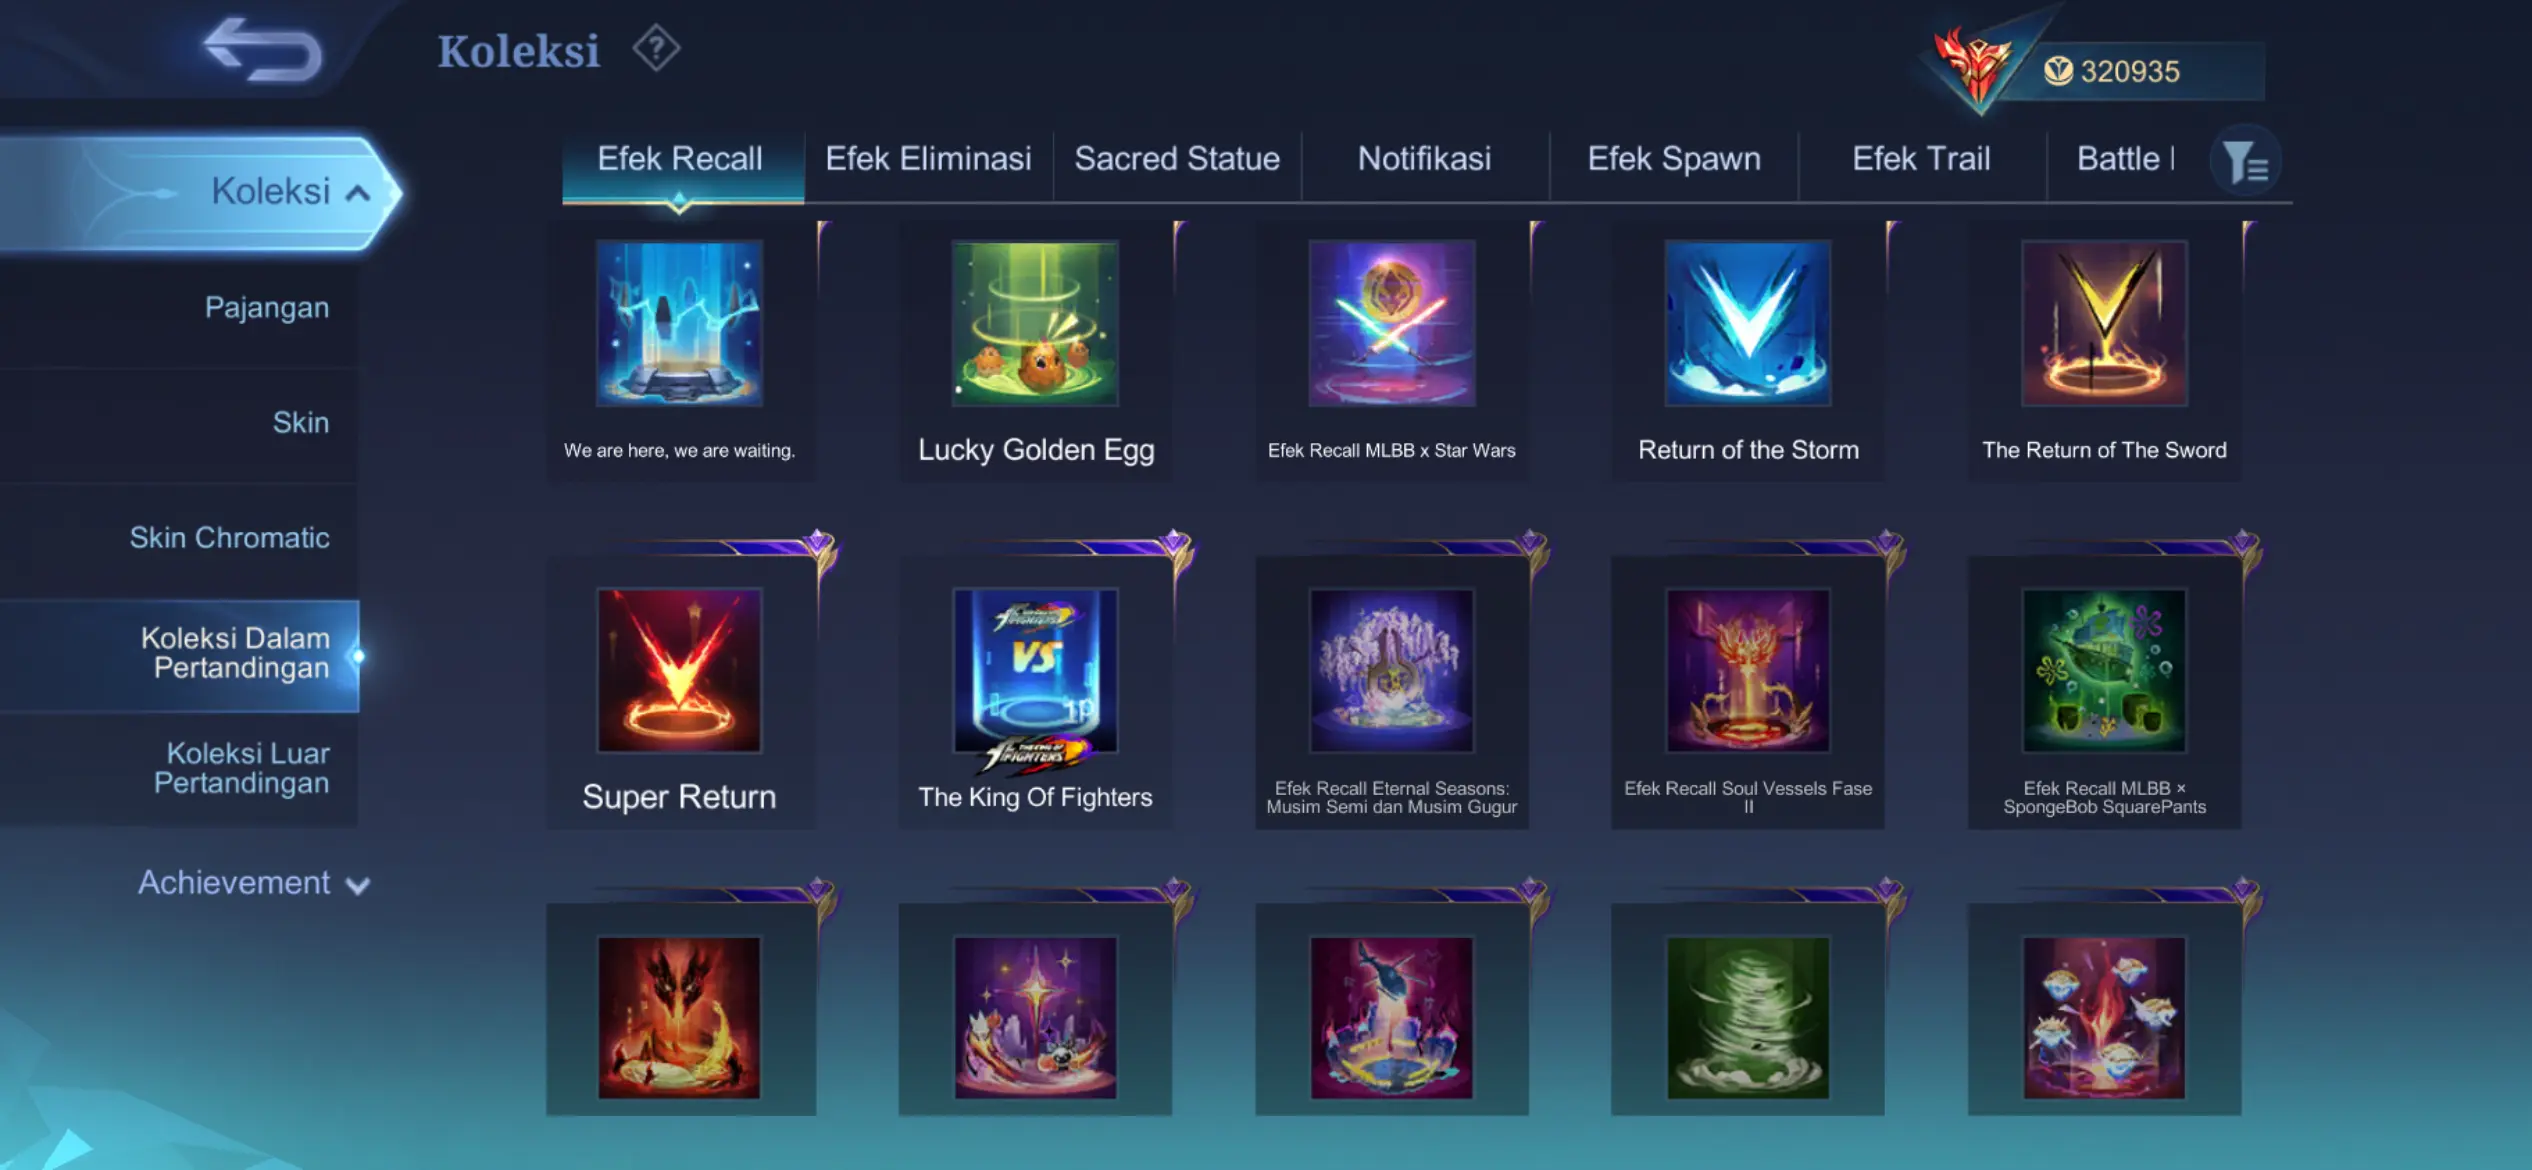Select the Return of the Storm effect

(1747, 351)
